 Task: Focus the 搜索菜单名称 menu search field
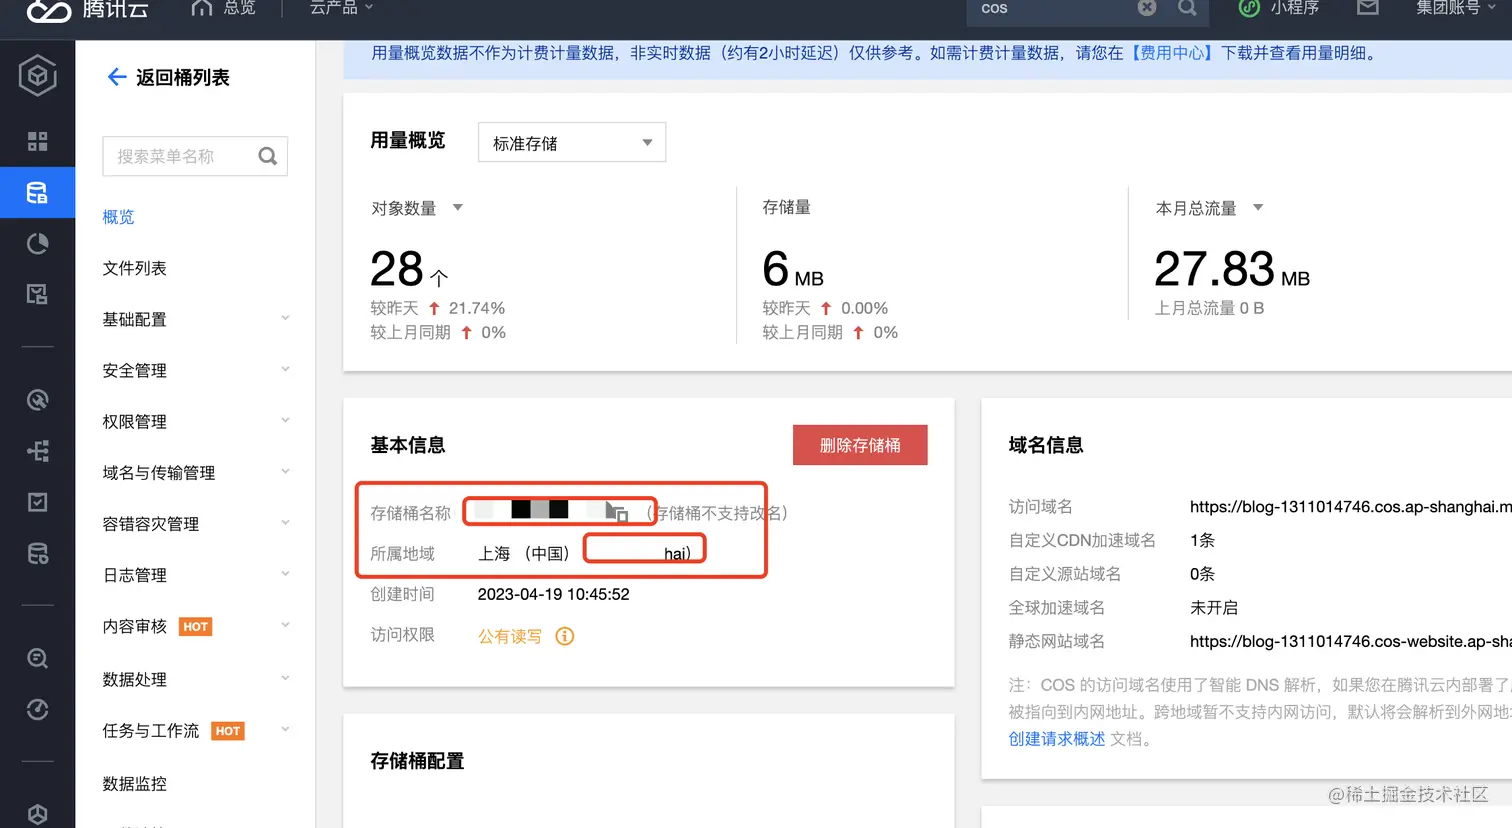pos(195,156)
